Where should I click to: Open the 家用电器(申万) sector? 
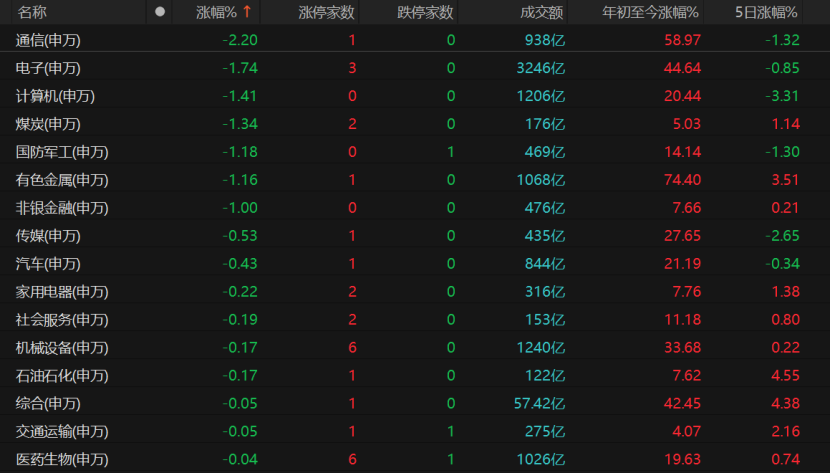(x=62, y=292)
